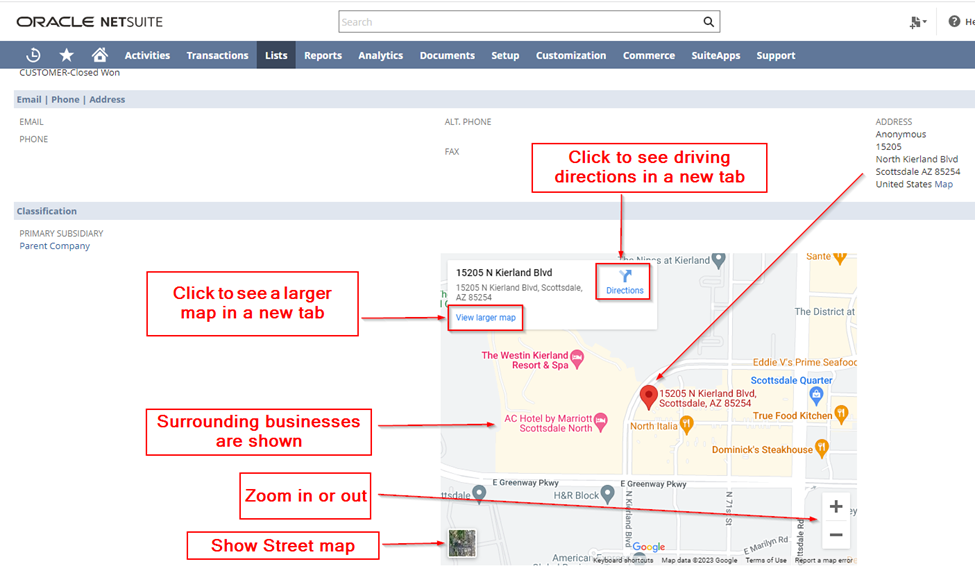The height and width of the screenshot is (573, 975).
Task: Open map Keyboard shortcuts
Action: (x=623, y=560)
